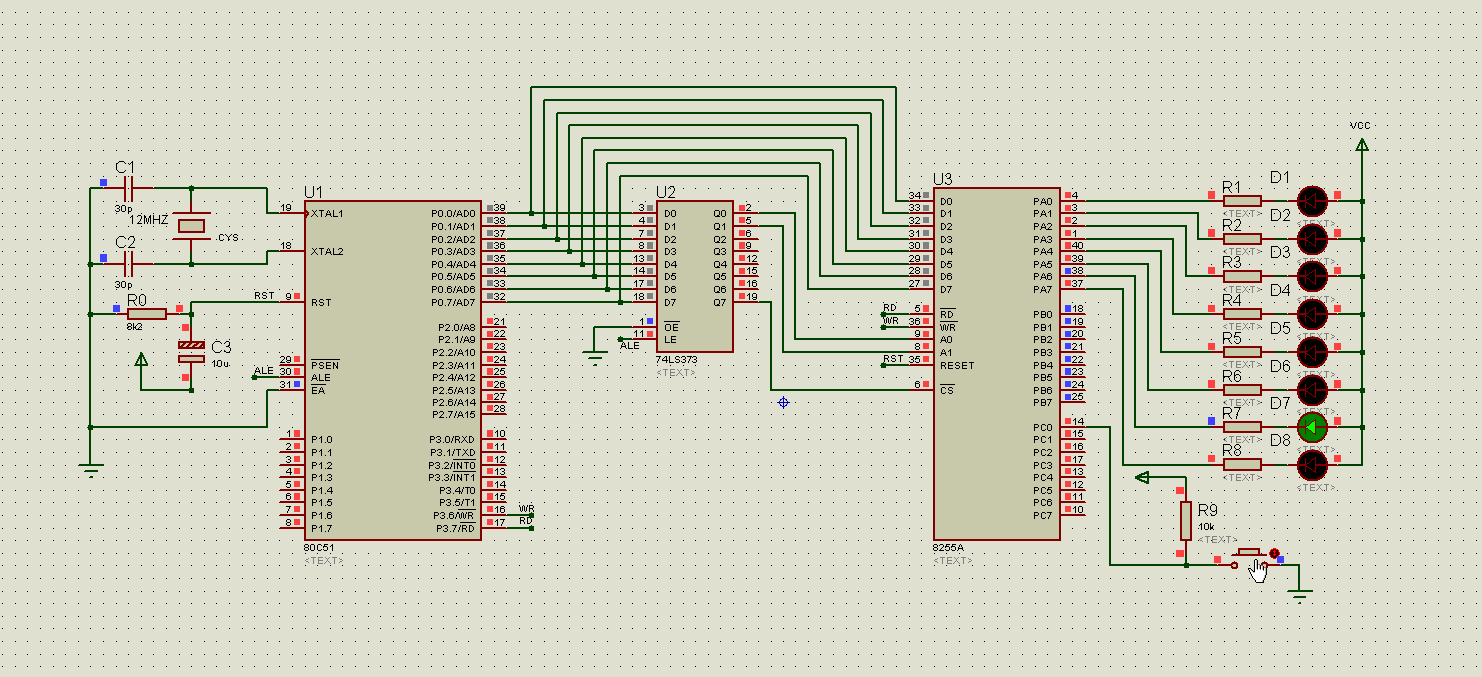This screenshot has height=677, width=1482.
Task: Click the 12MHZ crystal symbol
Action: [192, 226]
